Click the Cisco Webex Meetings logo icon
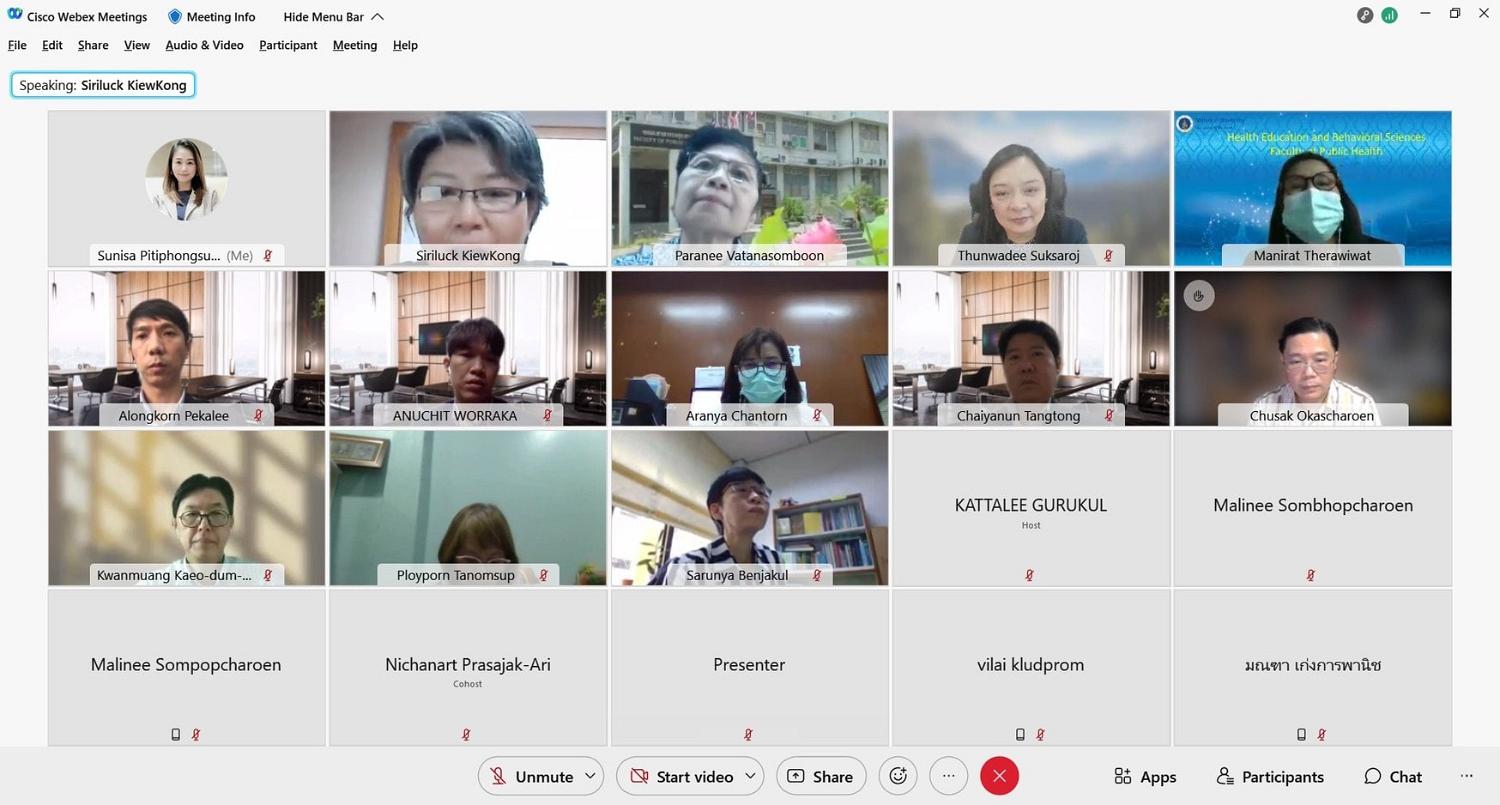The width and height of the screenshot is (1500, 805). 15,16
